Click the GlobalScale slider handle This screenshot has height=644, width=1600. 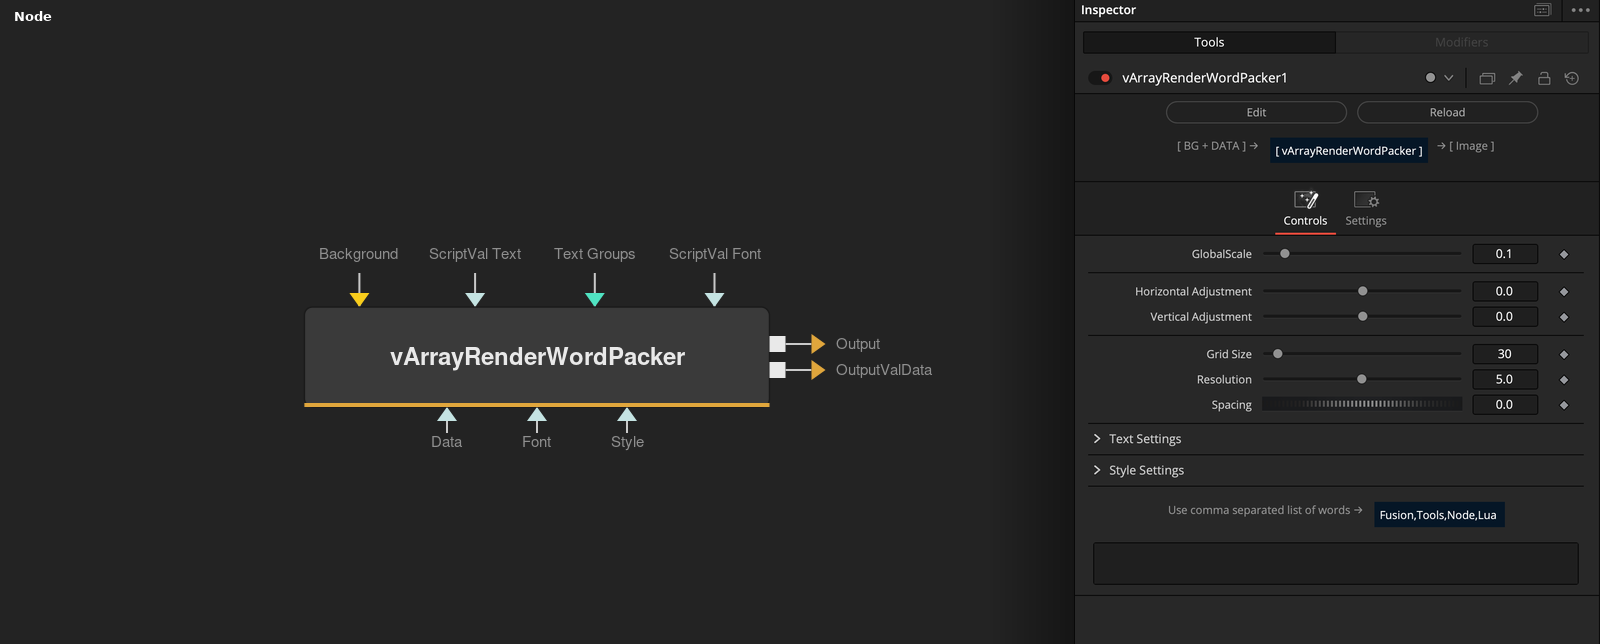(1285, 254)
